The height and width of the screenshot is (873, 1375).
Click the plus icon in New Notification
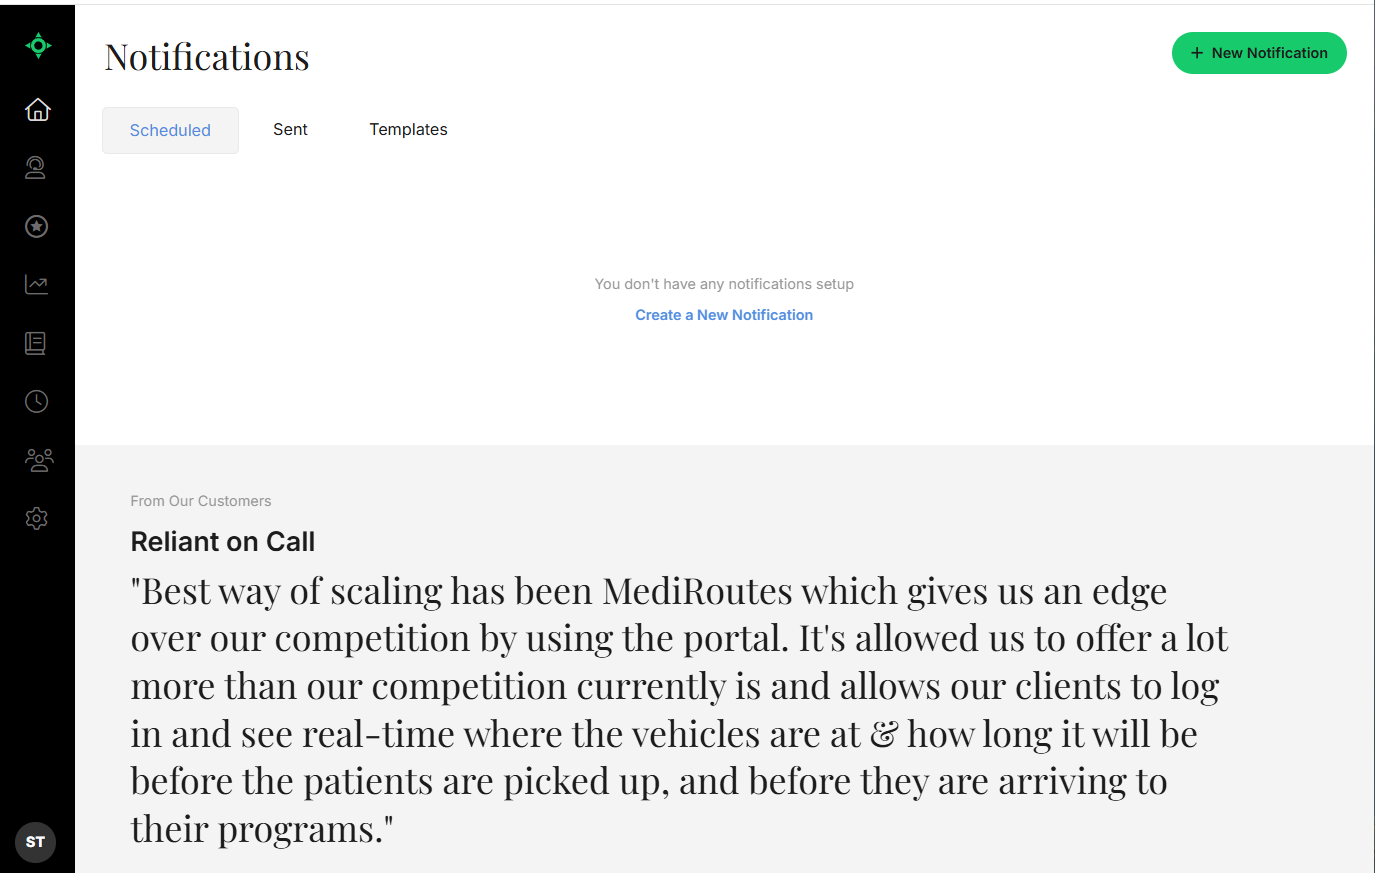click(1197, 53)
